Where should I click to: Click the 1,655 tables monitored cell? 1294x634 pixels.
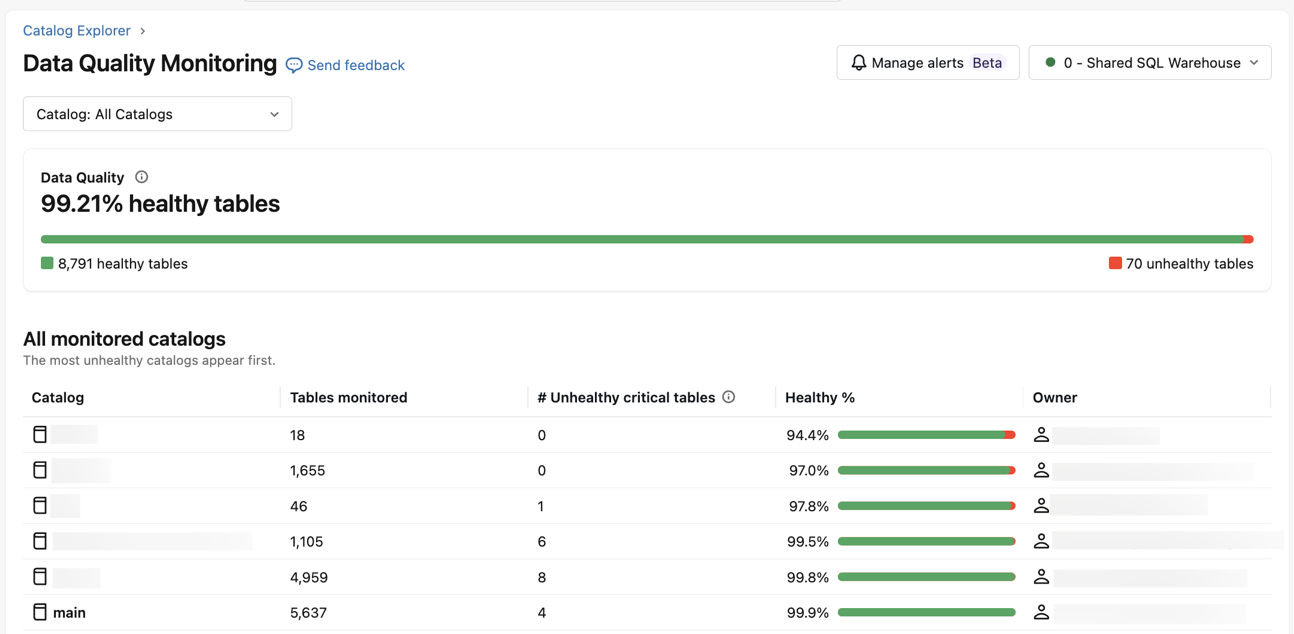point(308,470)
